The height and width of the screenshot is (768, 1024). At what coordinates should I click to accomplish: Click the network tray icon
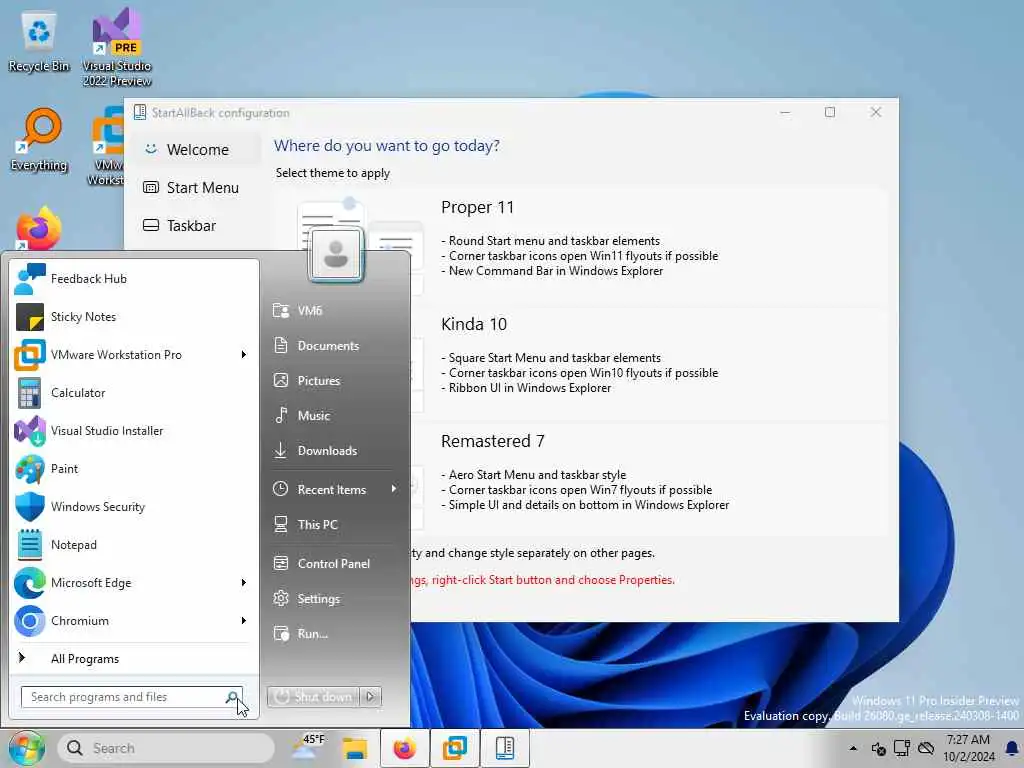pos(903,748)
